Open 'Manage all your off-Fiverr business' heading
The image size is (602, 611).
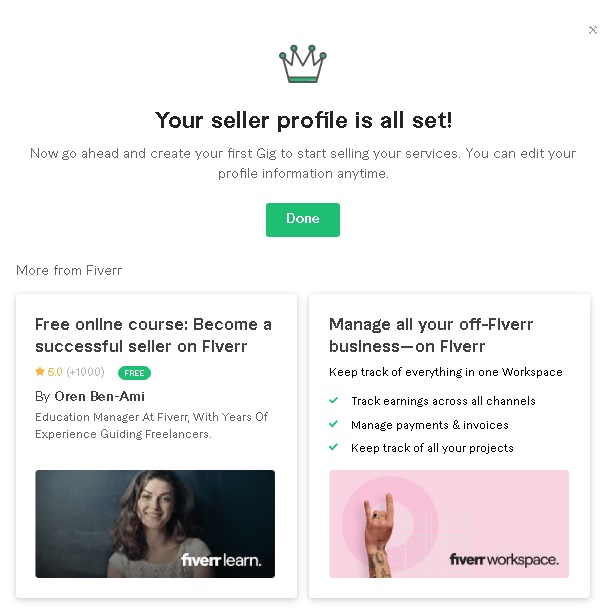click(x=431, y=335)
